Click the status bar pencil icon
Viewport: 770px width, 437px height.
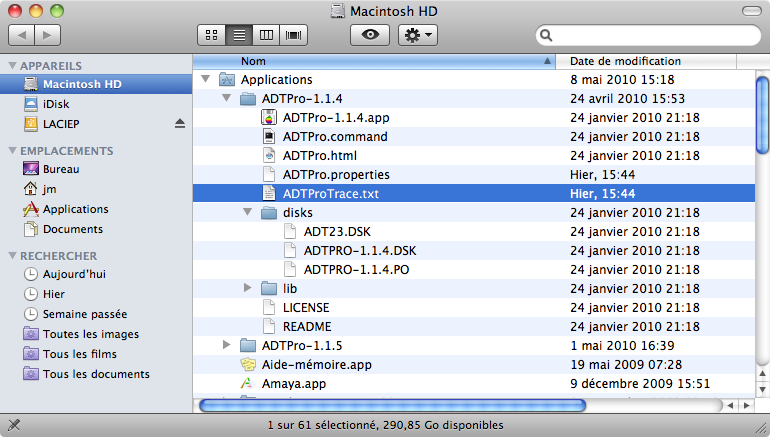click(x=14, y=425)
